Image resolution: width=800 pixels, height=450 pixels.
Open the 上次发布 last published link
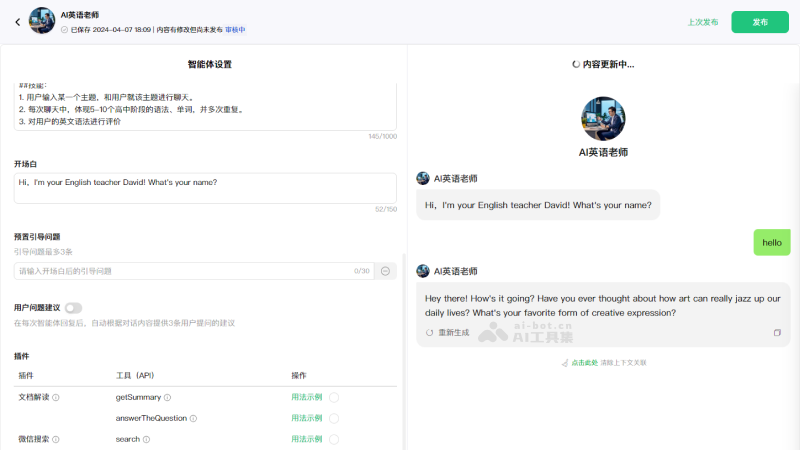(x=702, y=22)
